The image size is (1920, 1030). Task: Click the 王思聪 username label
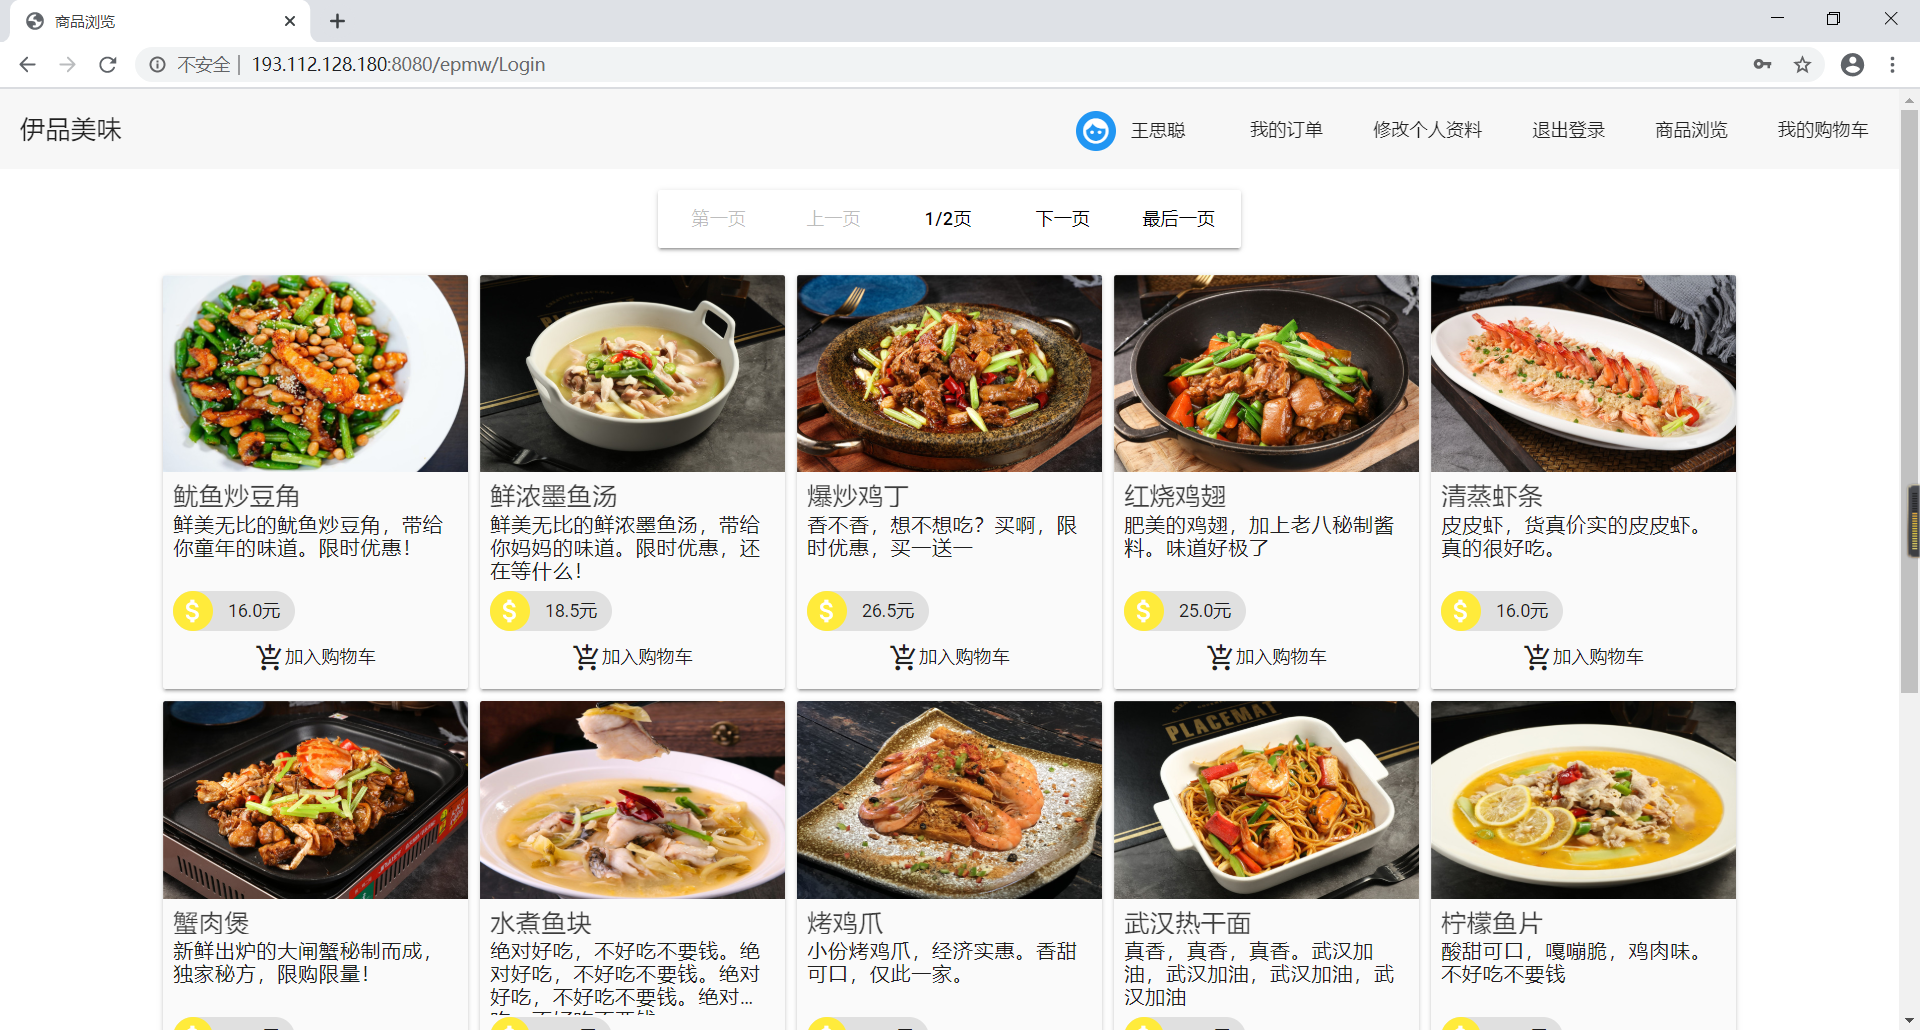1158,131
